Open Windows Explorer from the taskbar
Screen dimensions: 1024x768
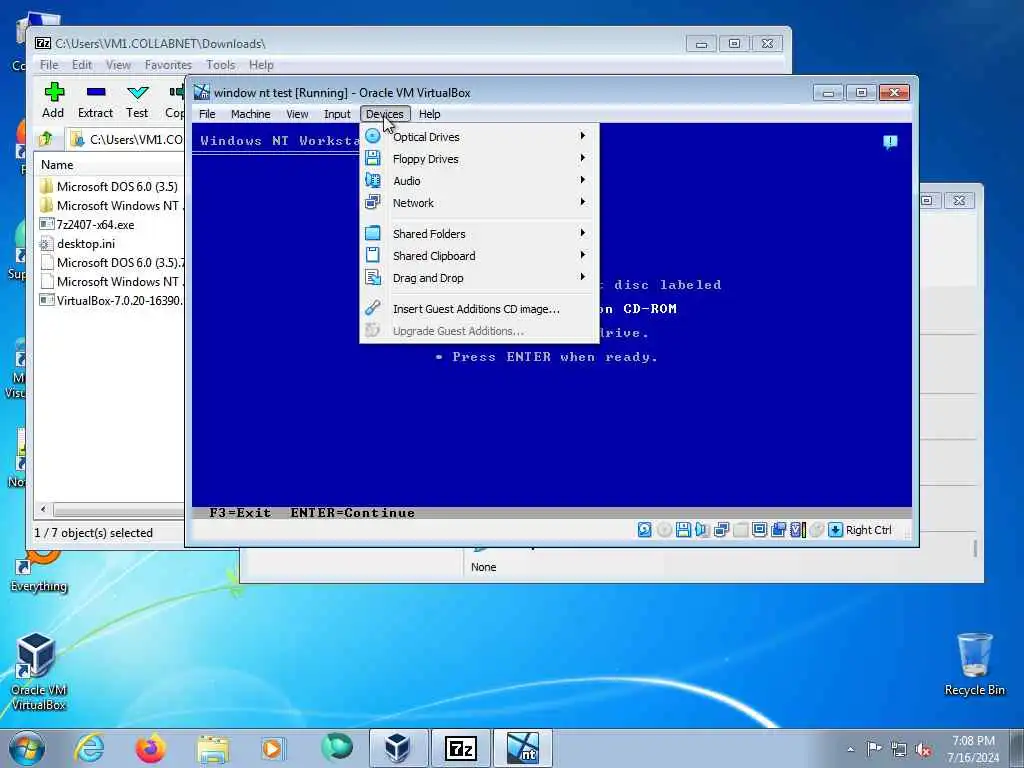(213, 748)
